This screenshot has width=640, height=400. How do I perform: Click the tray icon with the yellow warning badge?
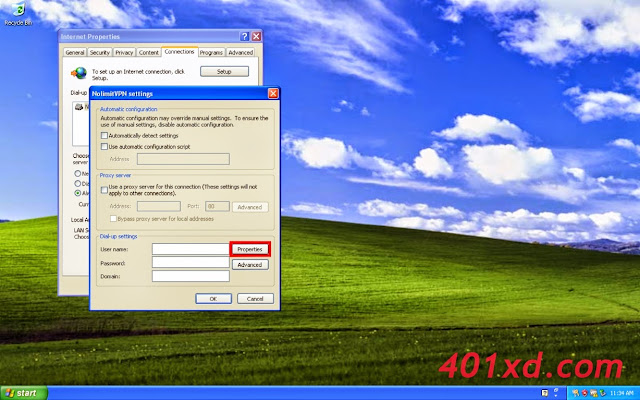pos(594,393)
